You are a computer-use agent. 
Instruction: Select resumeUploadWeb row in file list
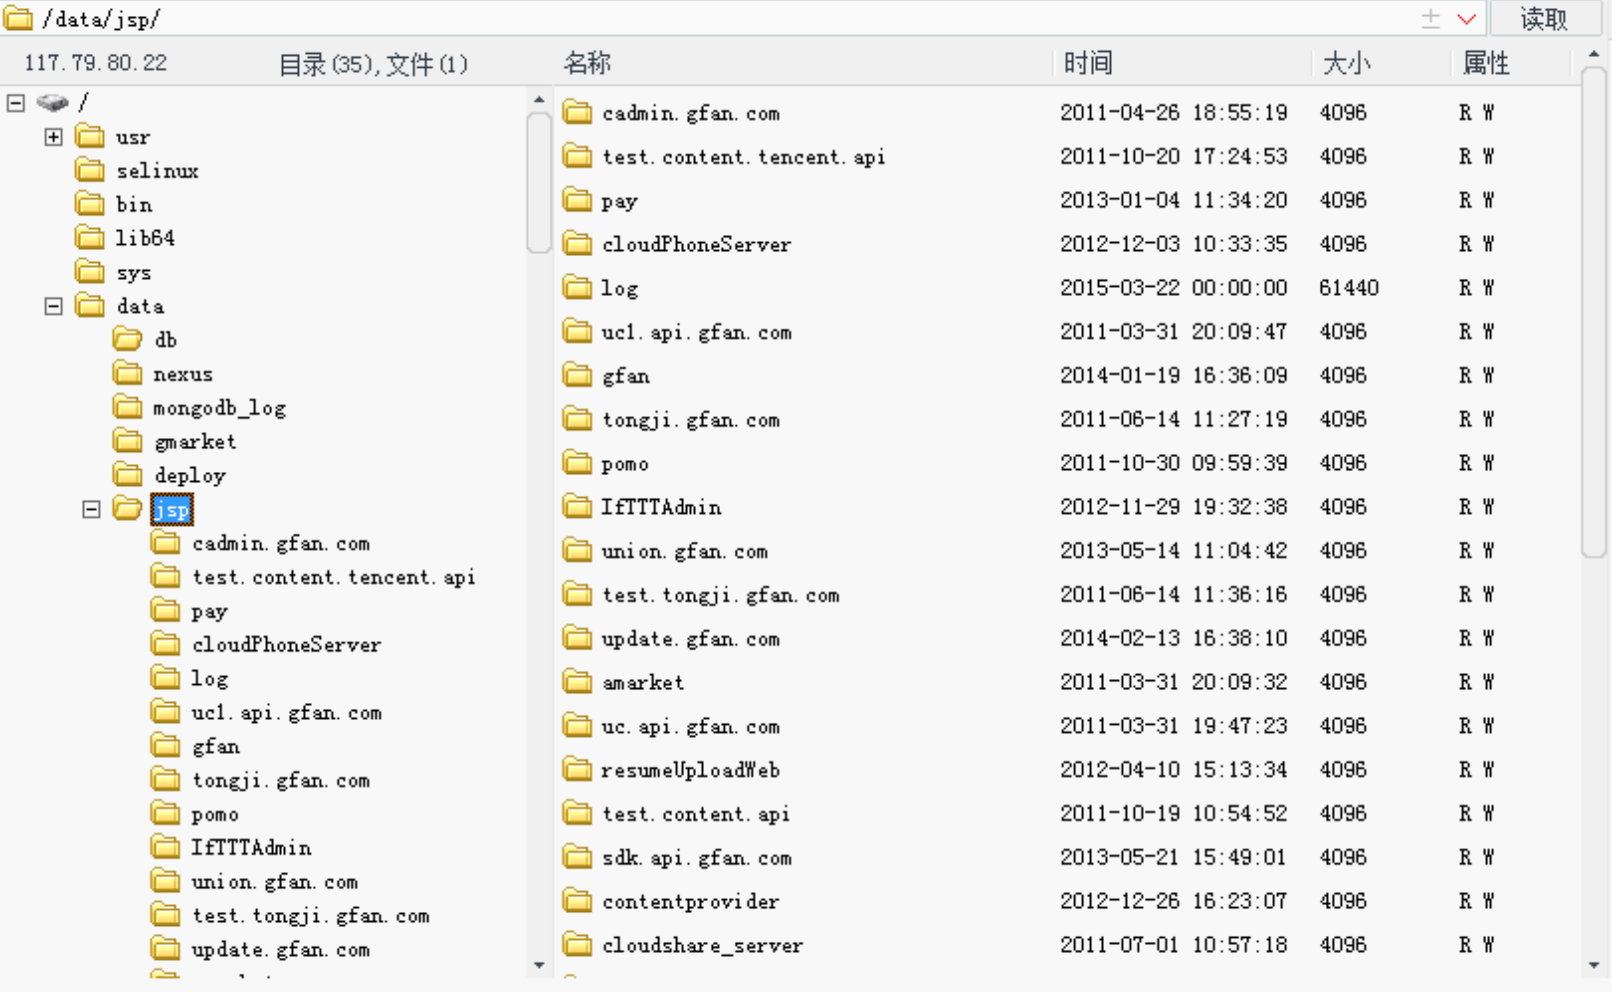pyautogui.click(x=1066, y=769)
